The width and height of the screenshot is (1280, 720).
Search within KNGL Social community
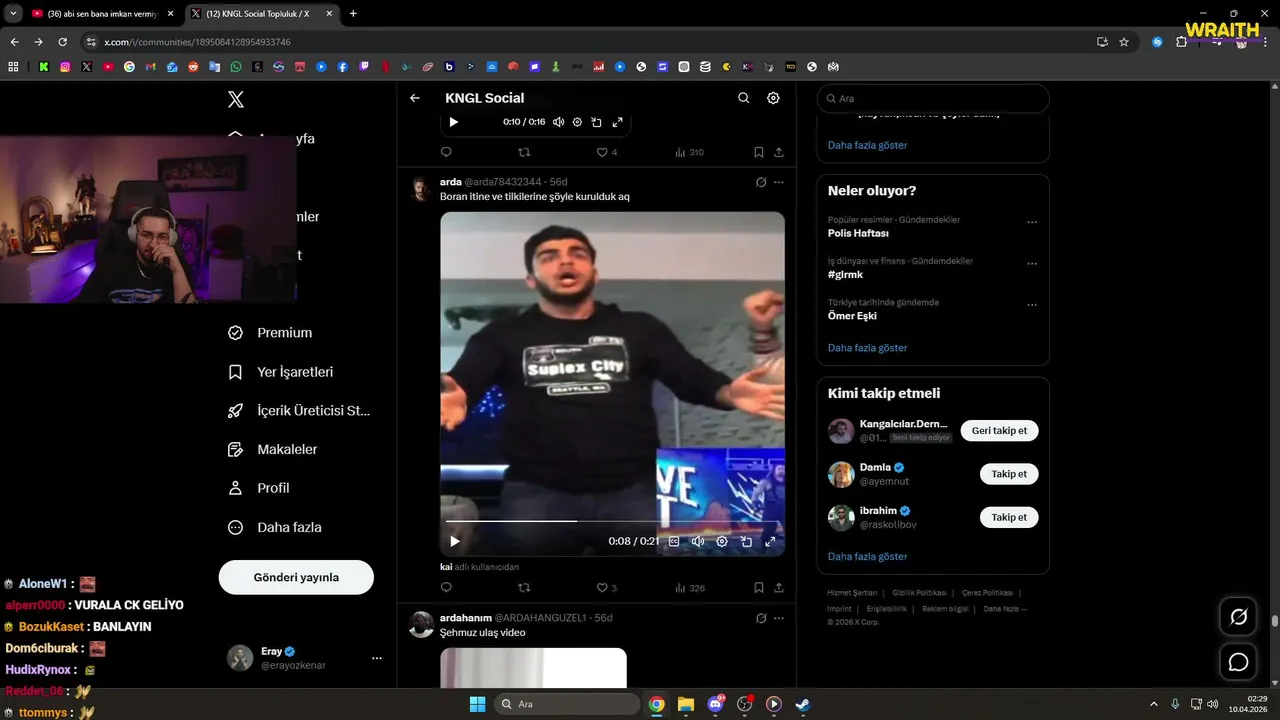(x=743, y=98)
